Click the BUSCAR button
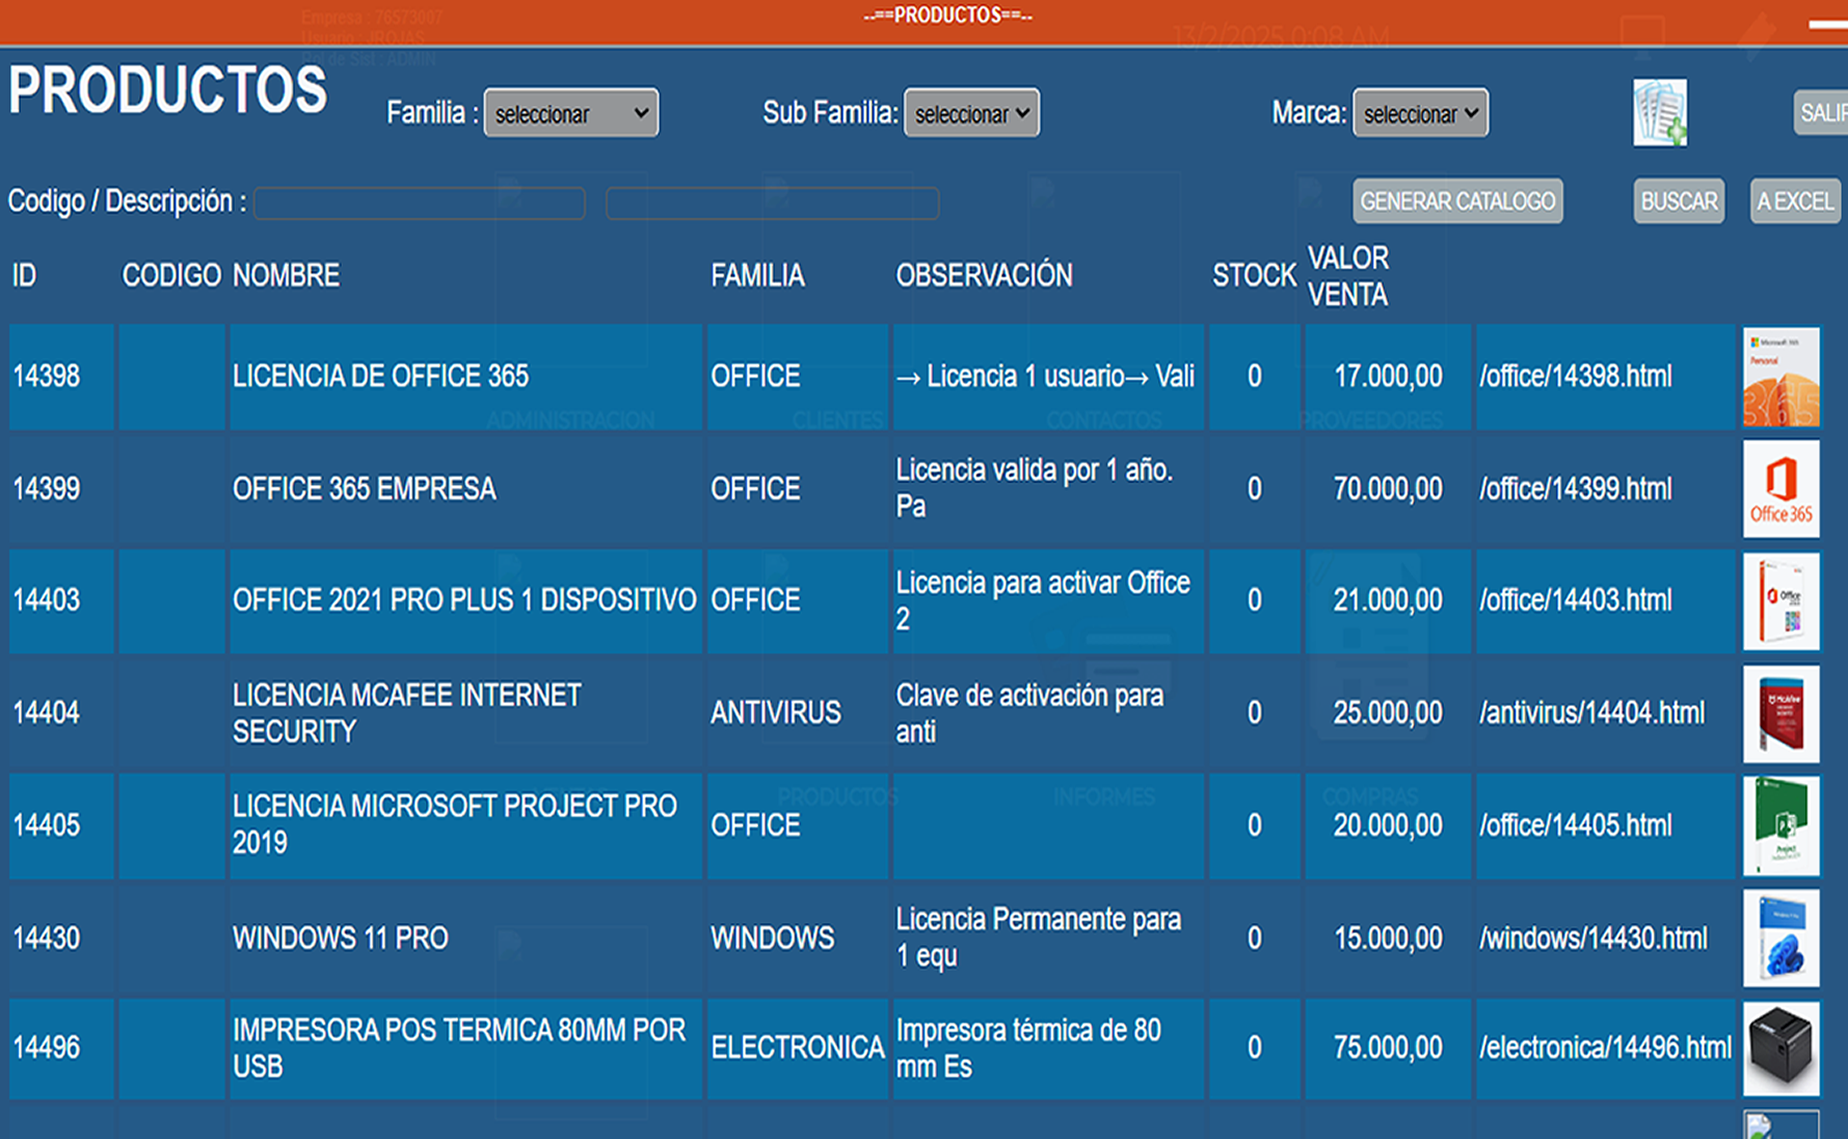 point(1679,201)
